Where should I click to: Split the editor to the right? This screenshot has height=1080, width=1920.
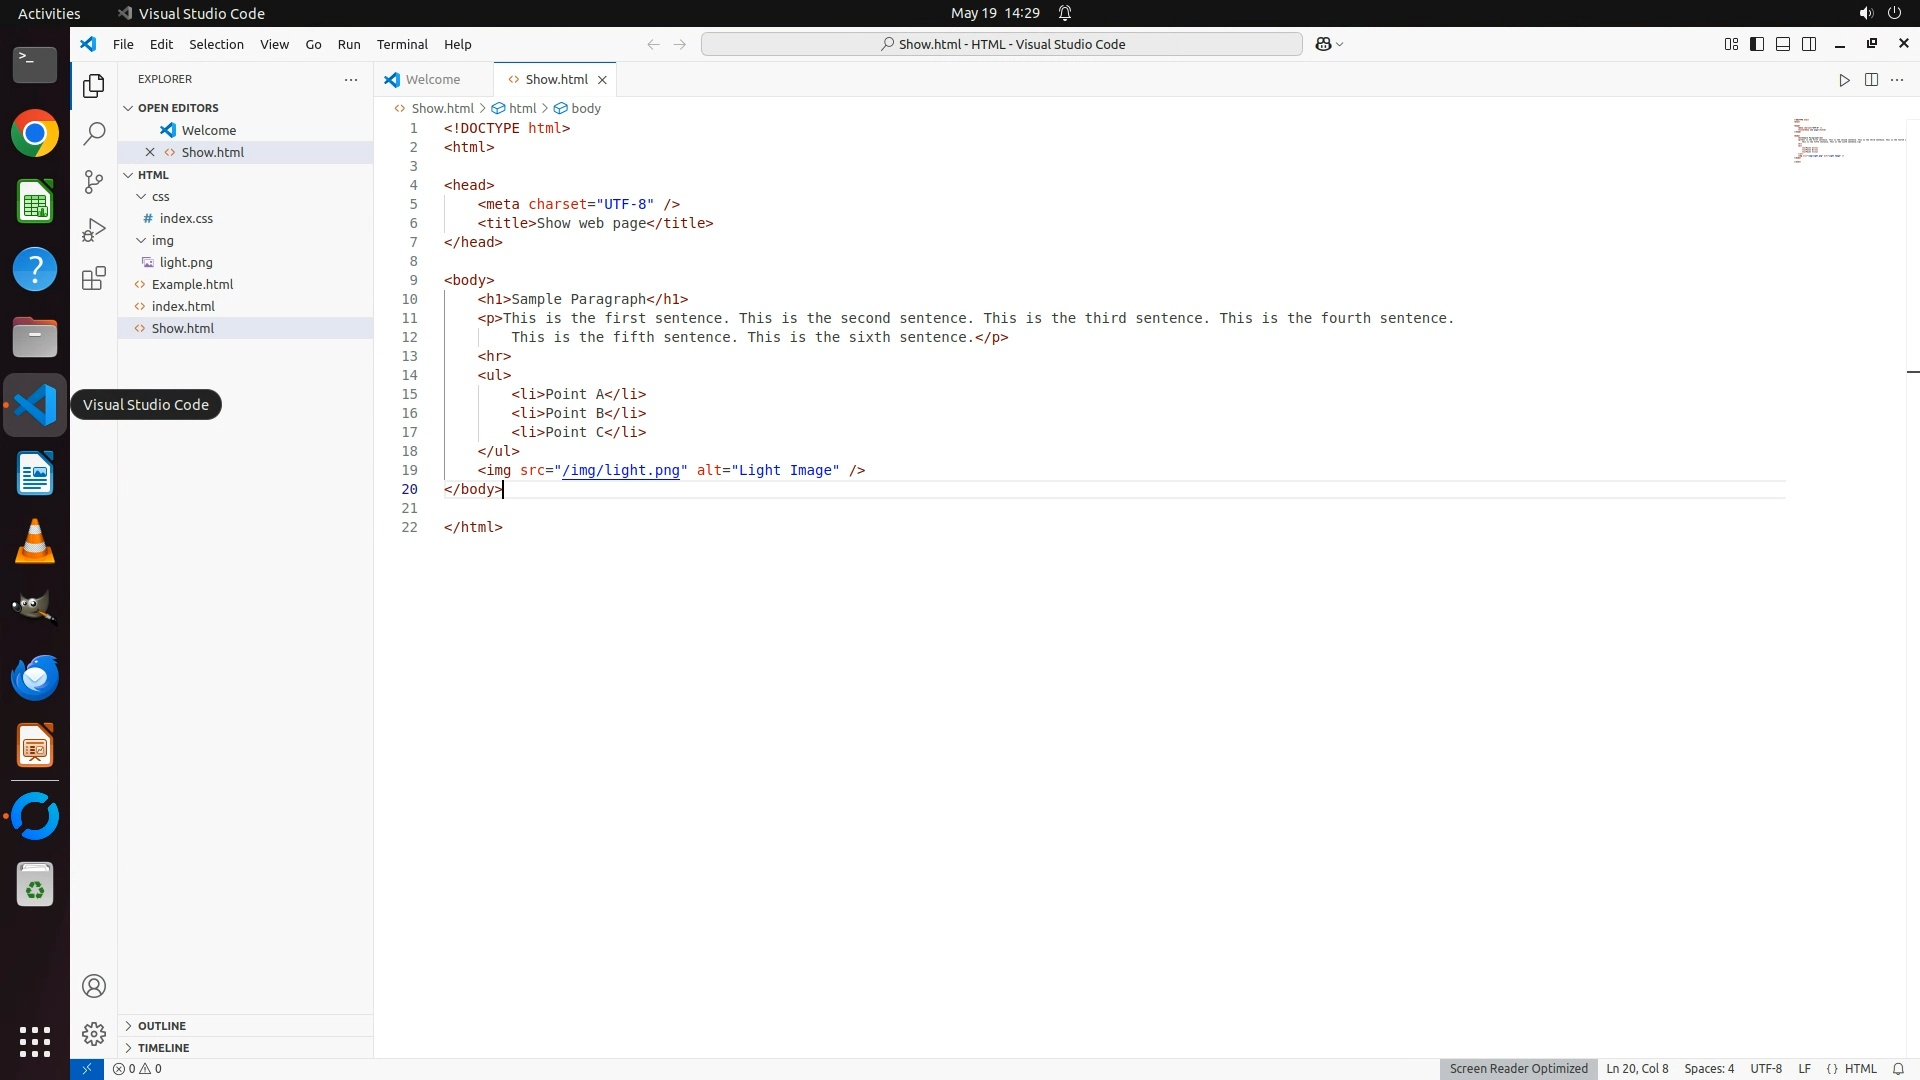1871,80
